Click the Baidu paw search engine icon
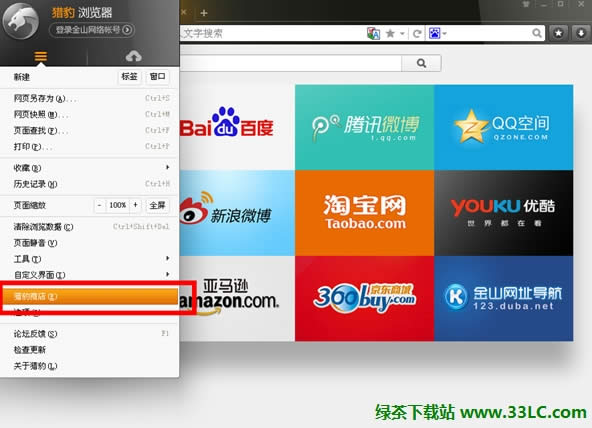592x428 pixels. [435, 34]
